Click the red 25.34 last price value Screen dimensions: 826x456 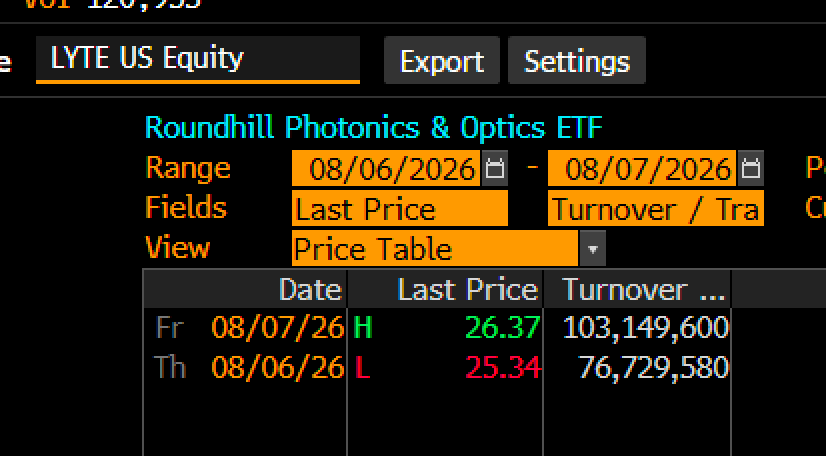click(503, 368)
